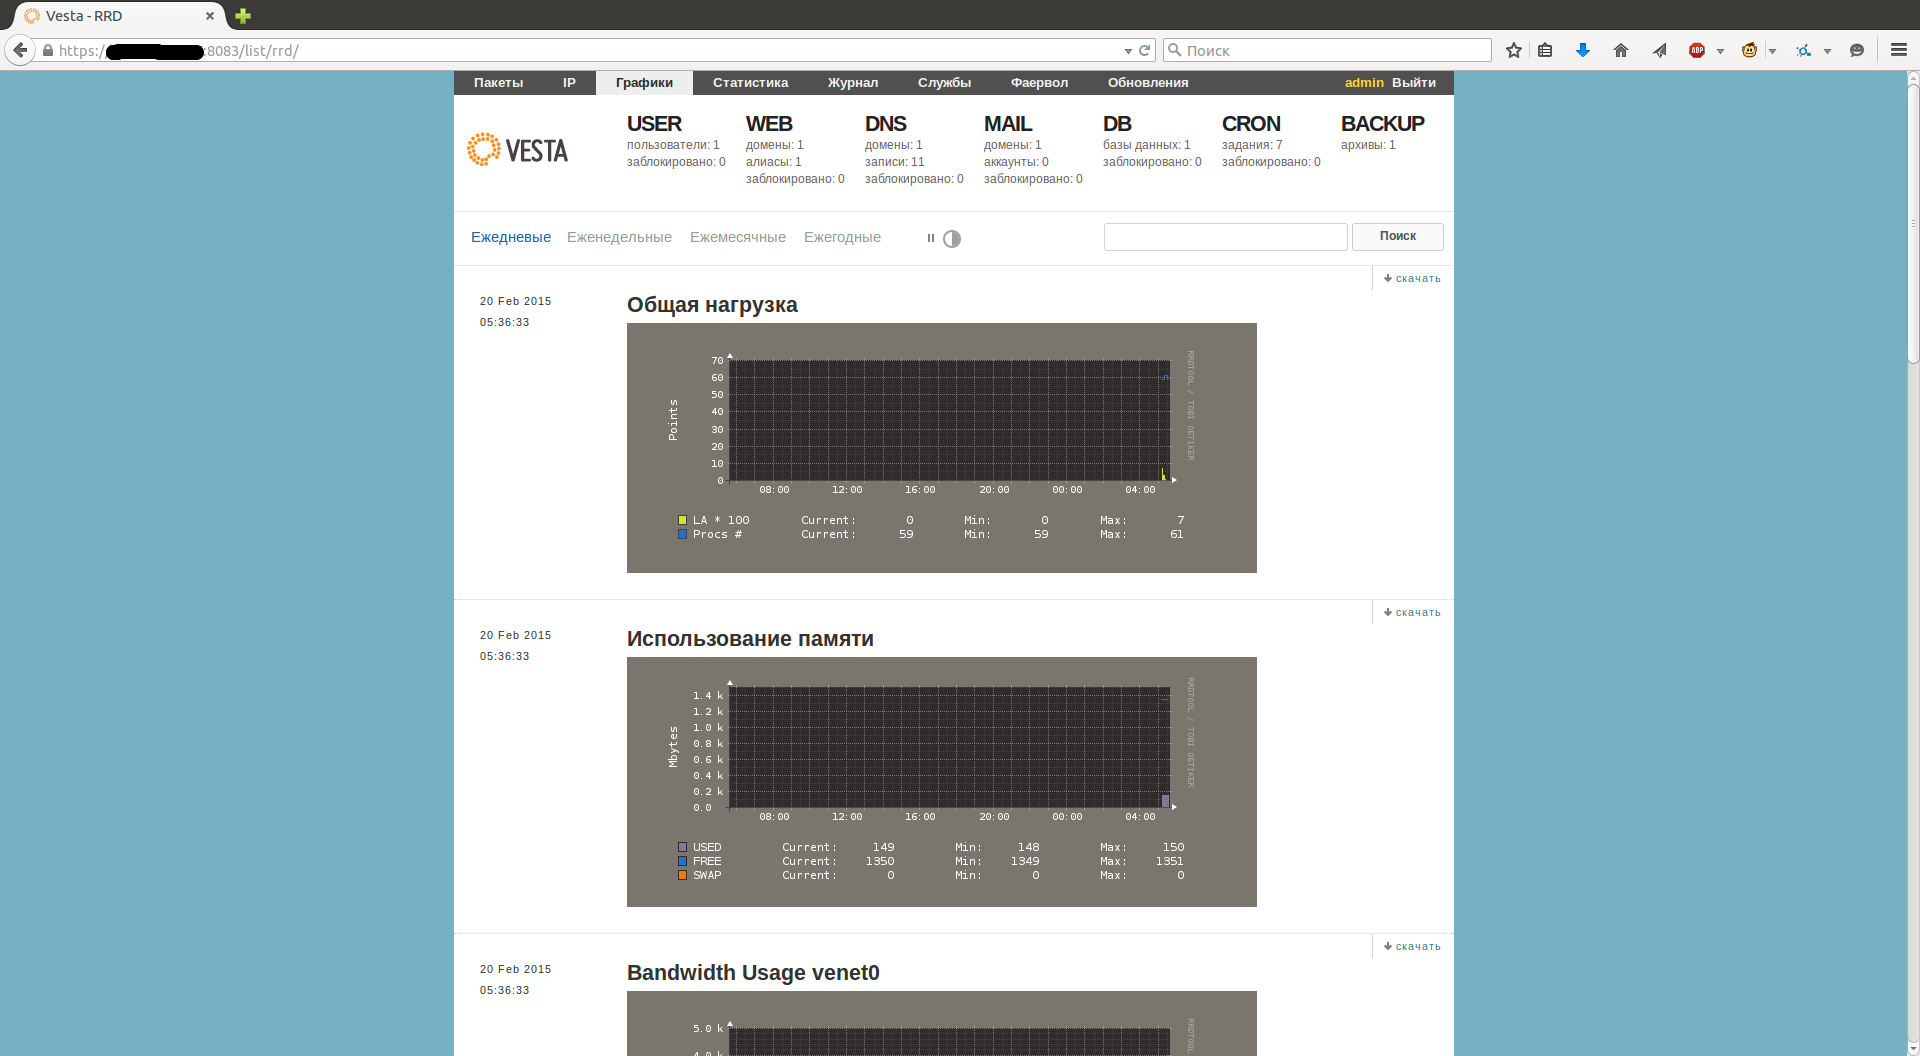Viewport: 1920px width, 1056px height.
Task: Open the URL bar history dropdown
Action: pyautogui.click(x=1128, y=51)
